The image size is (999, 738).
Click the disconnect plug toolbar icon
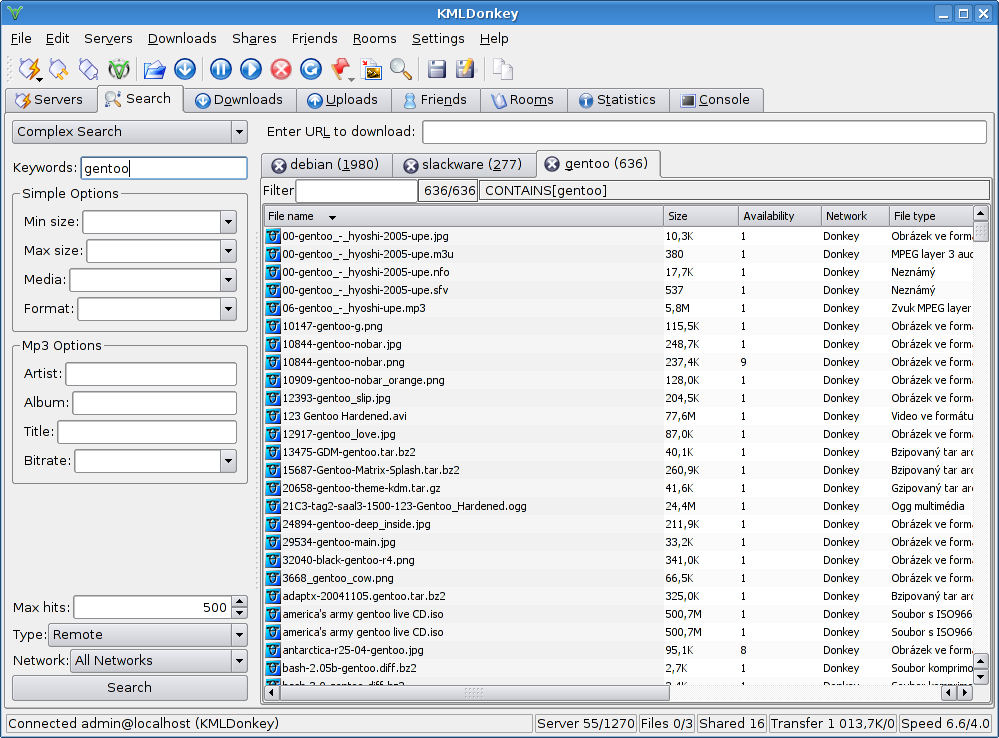(88, 69)
